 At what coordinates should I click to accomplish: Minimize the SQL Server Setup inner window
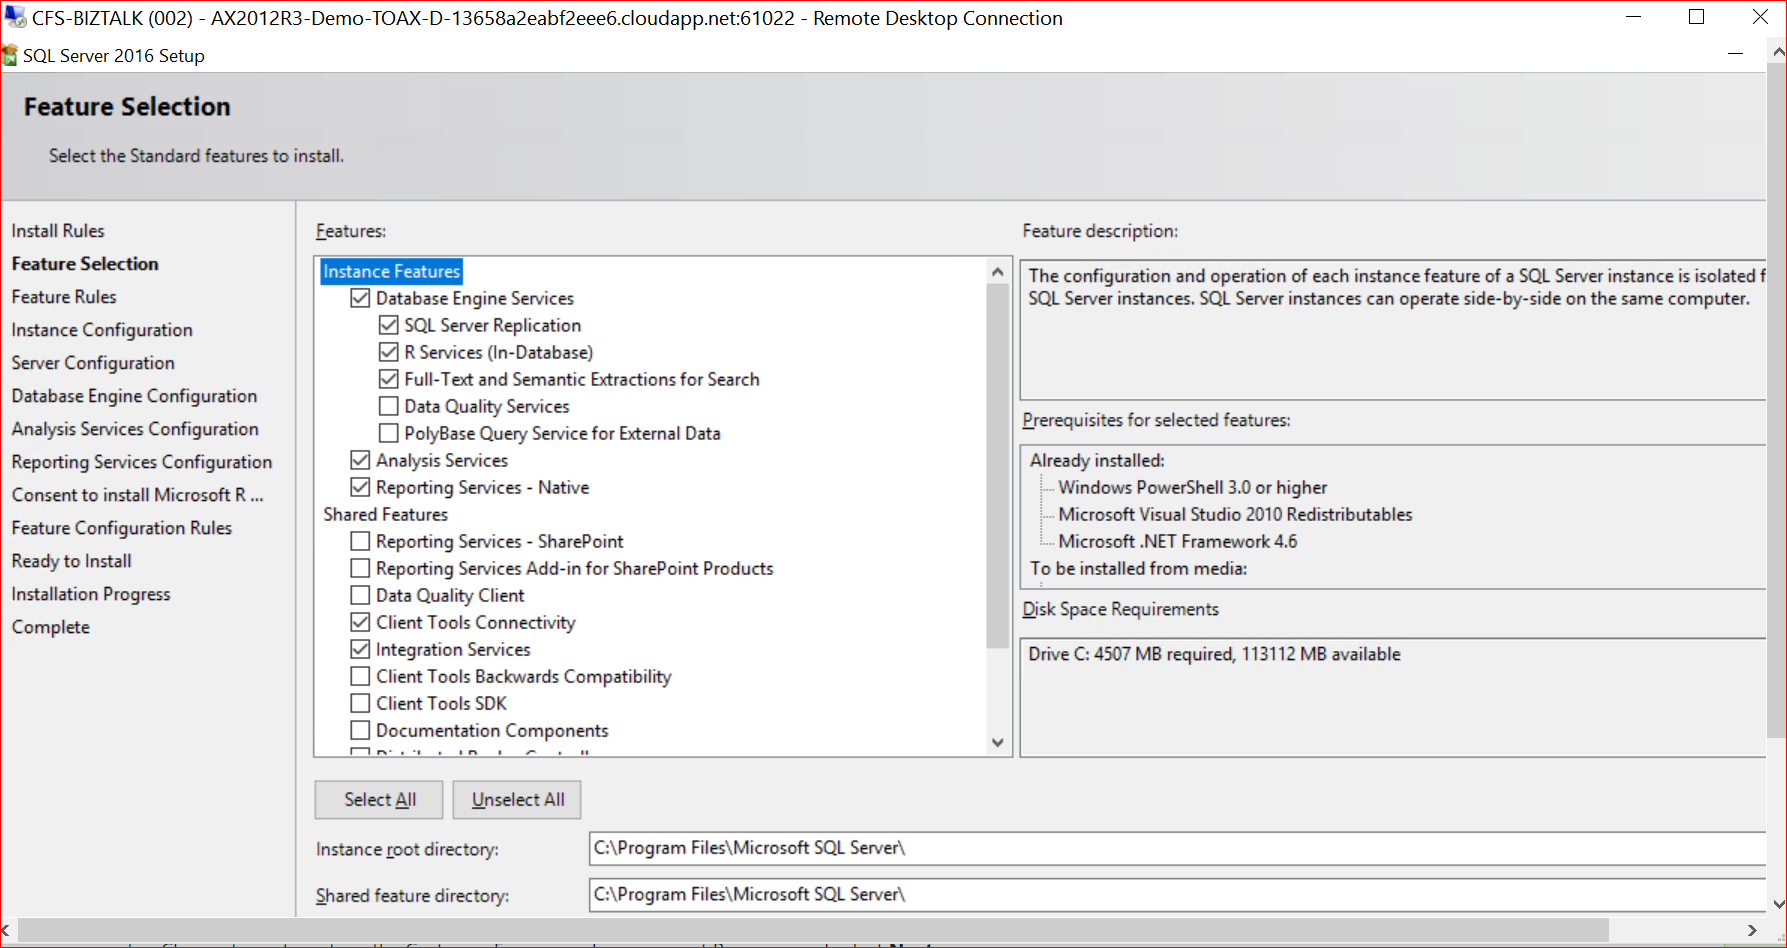click(x=1735, y=54)
